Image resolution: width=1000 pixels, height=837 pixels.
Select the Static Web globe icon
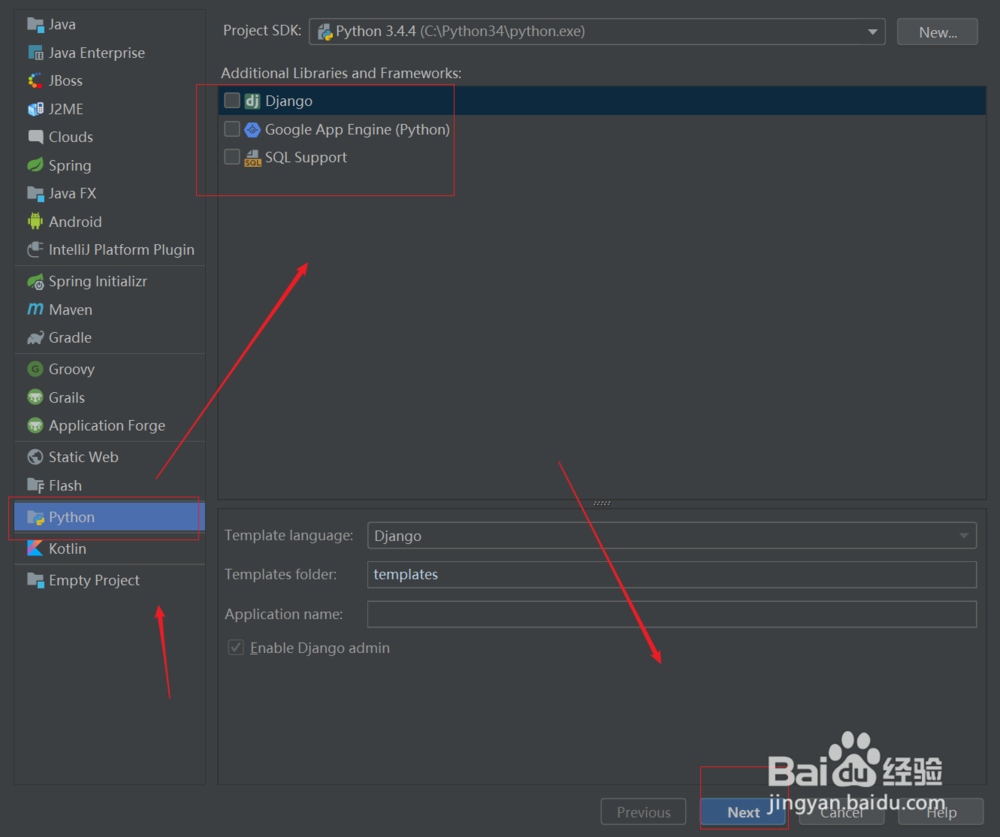[35, 457]
